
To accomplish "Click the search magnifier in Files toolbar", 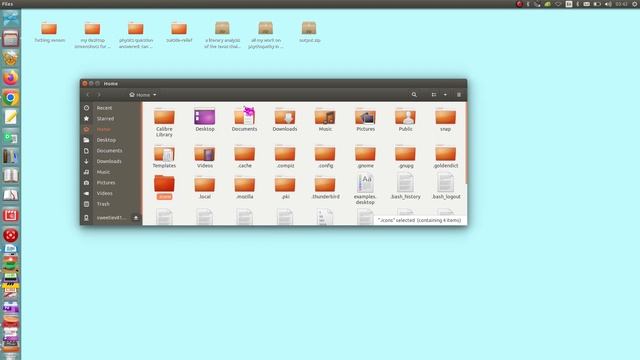I will (414, 95).
